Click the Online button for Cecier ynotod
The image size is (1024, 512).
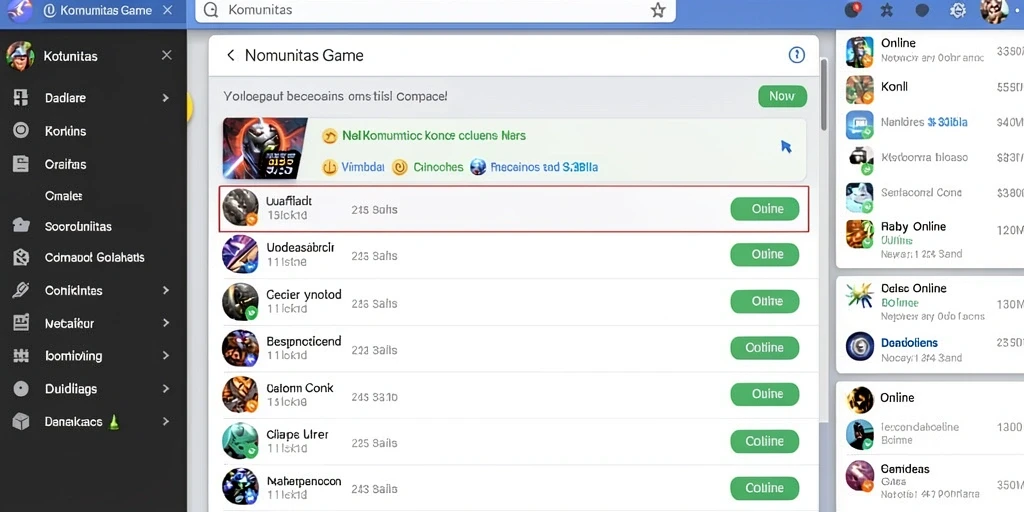pos(765,302)
